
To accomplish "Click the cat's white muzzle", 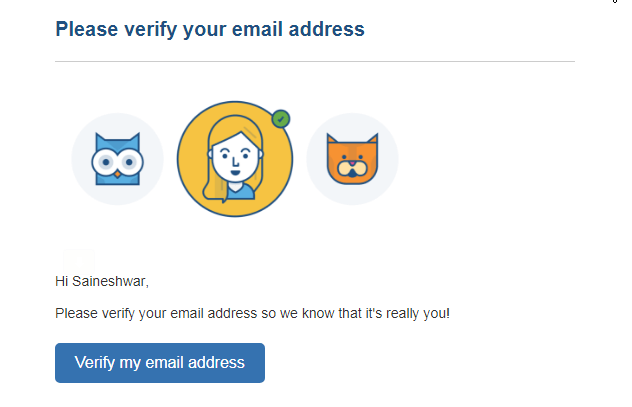I will pos(352,171).
